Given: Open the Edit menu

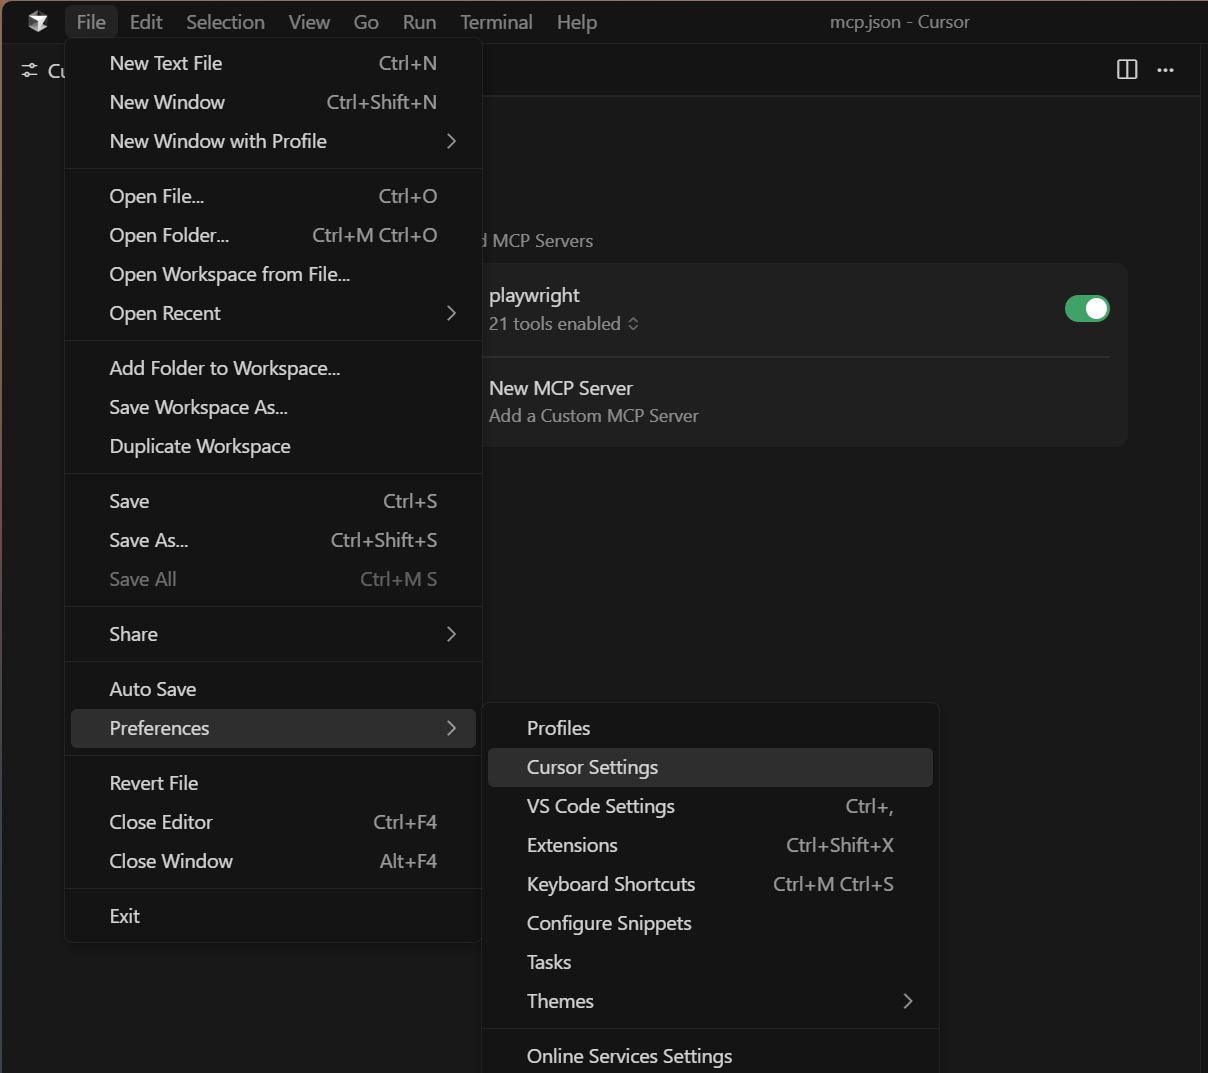Looking at the screenshot, I should pyautogui.click(x=146, y=22).
